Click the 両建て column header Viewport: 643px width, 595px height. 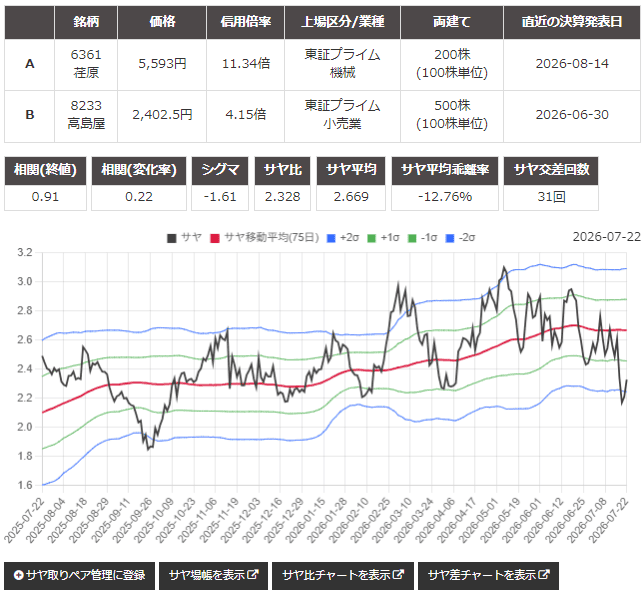click(452, 22)
